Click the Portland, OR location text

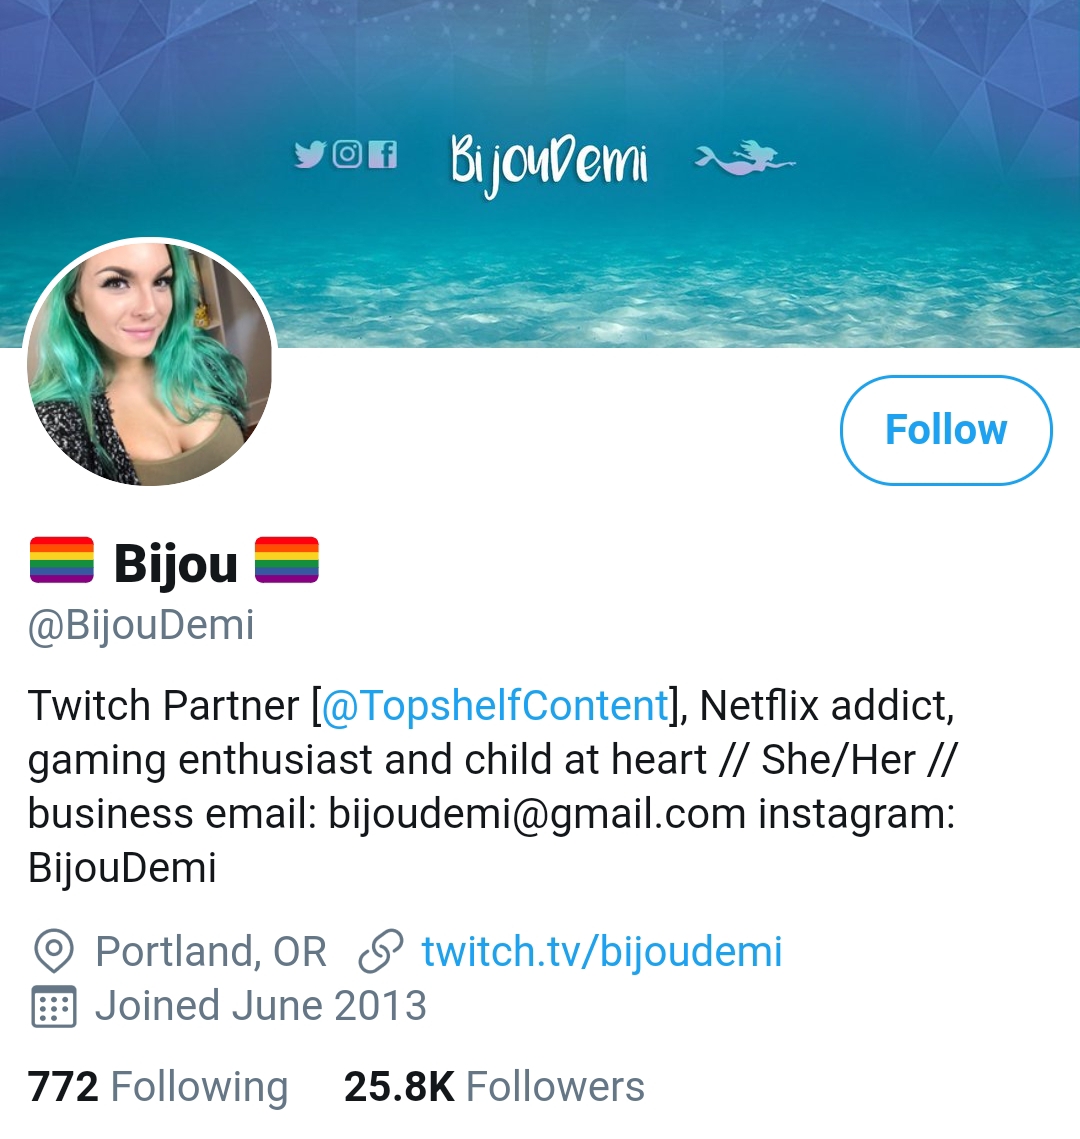pyautogui.click(x=211, y=951)
